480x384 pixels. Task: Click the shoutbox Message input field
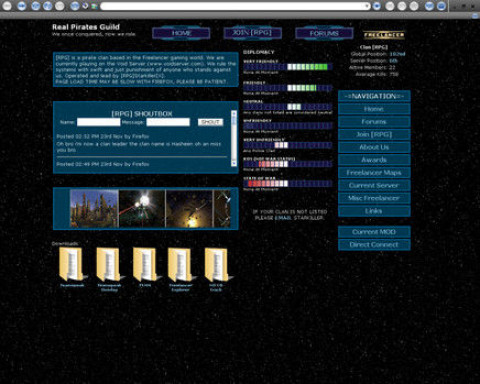click(168, 122)
